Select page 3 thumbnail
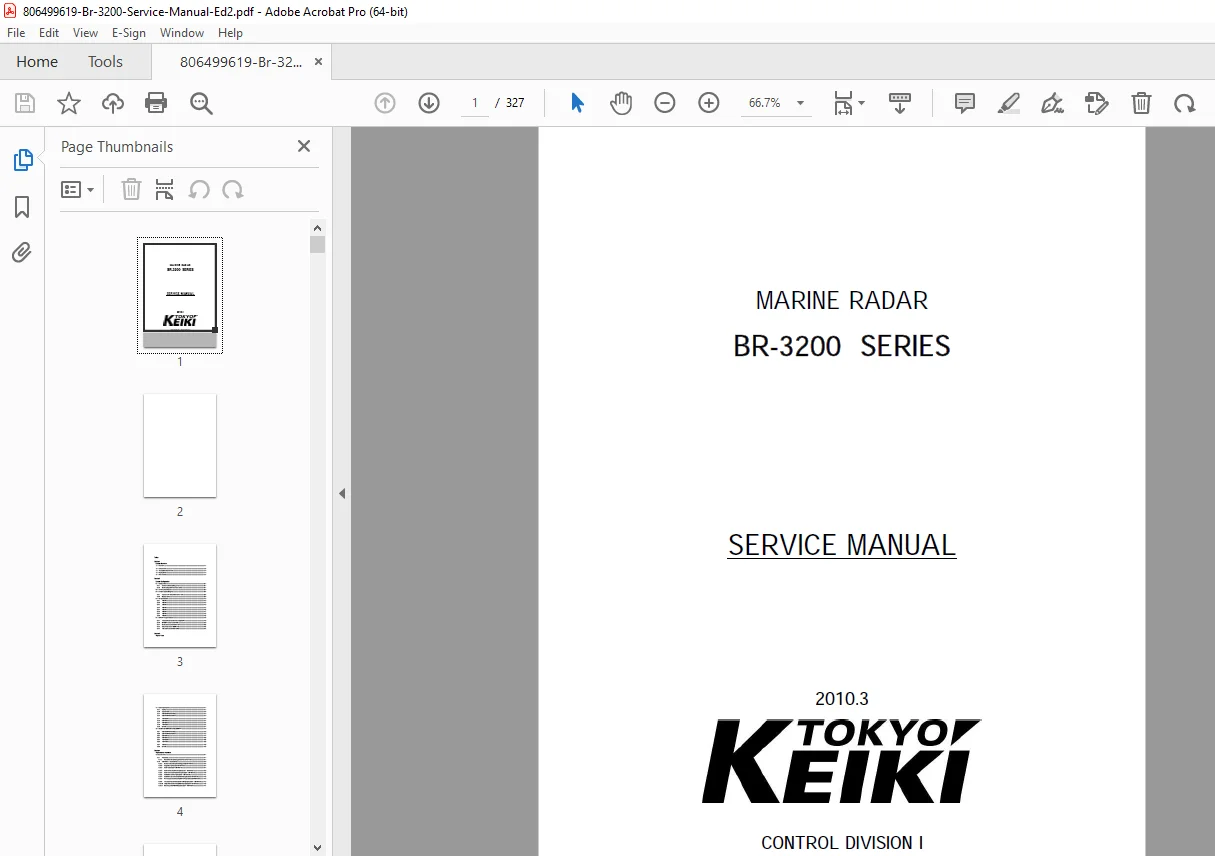This screenshot has width=1215, height=856. click(180, 595)
